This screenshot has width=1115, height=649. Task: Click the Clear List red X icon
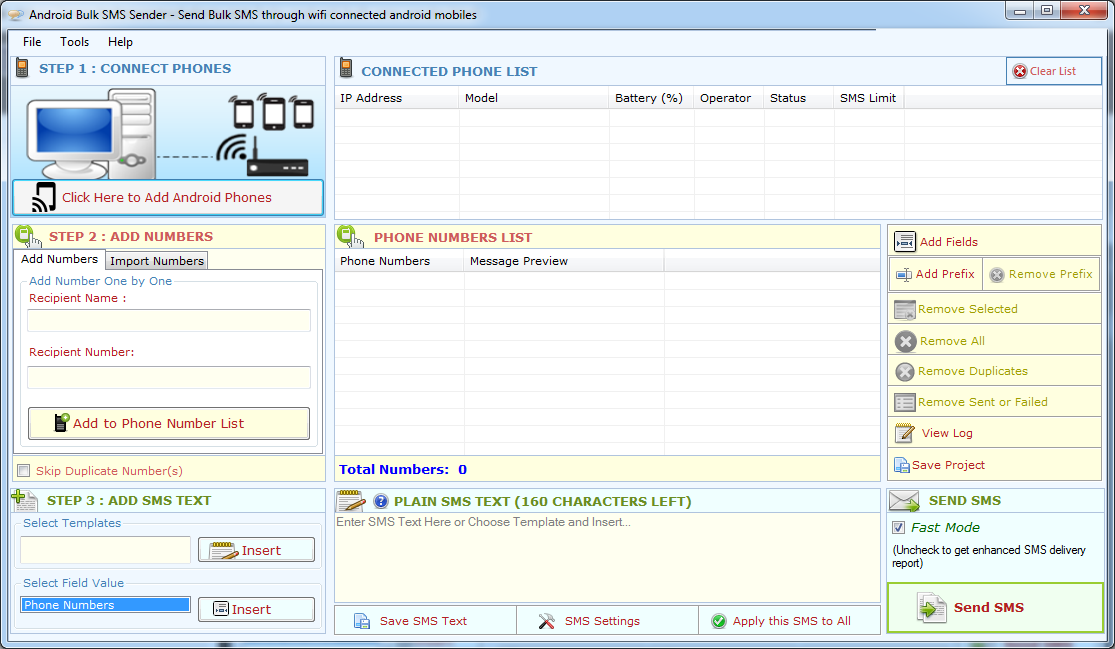coord(1020,71)
